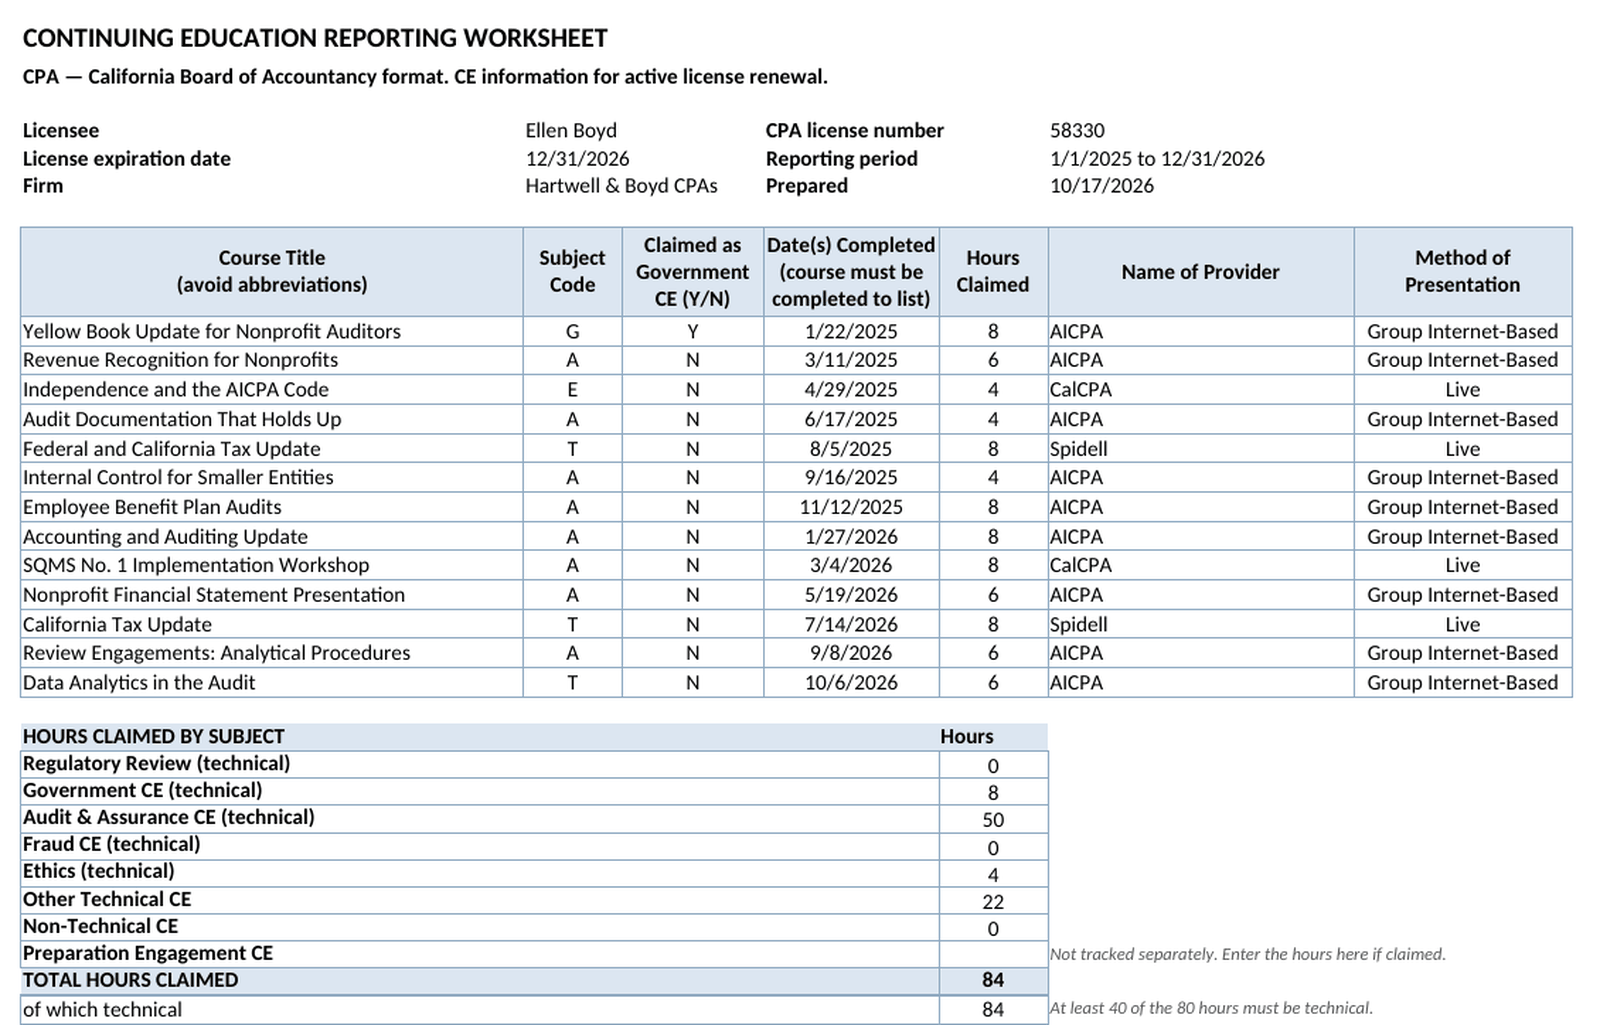The width and height of the screenshot is (1600, 1025).
Task: Click the 'Y' government CE cell
Action: (692, 331)
